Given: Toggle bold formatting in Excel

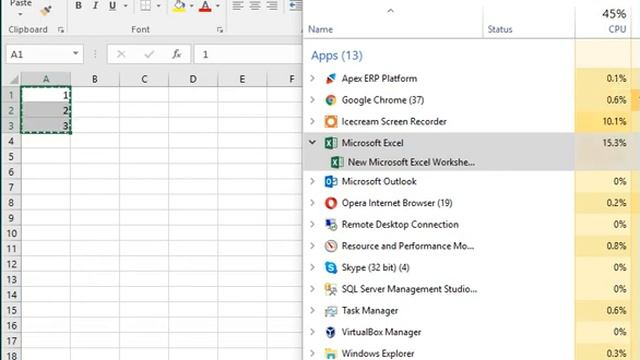Looking at the screenshot, I should 78,6.
